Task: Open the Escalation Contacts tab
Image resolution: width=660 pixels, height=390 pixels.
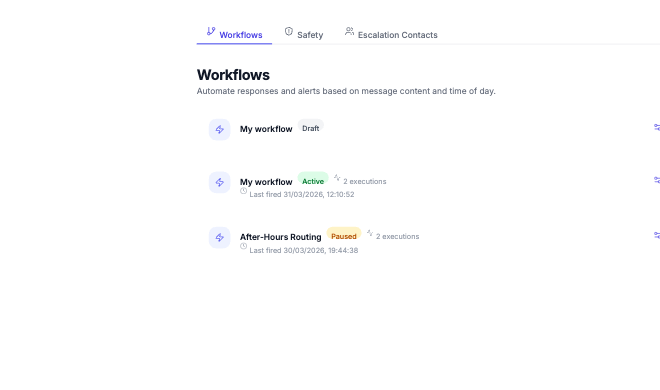Action: tap(391, 34)
